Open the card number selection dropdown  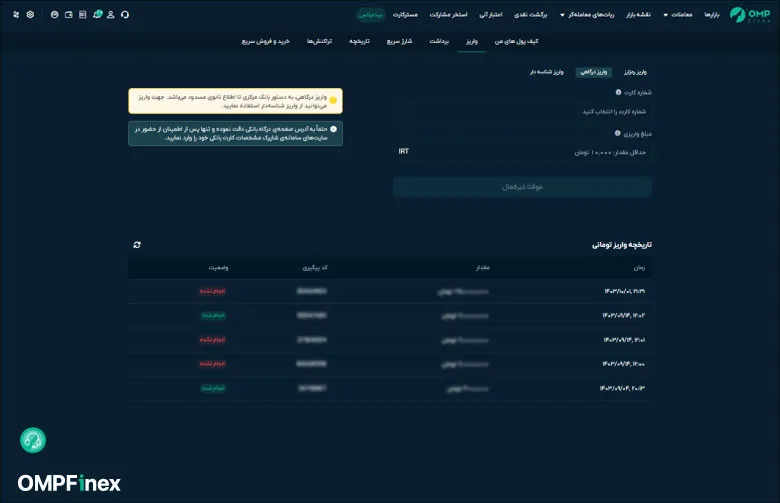522,111
